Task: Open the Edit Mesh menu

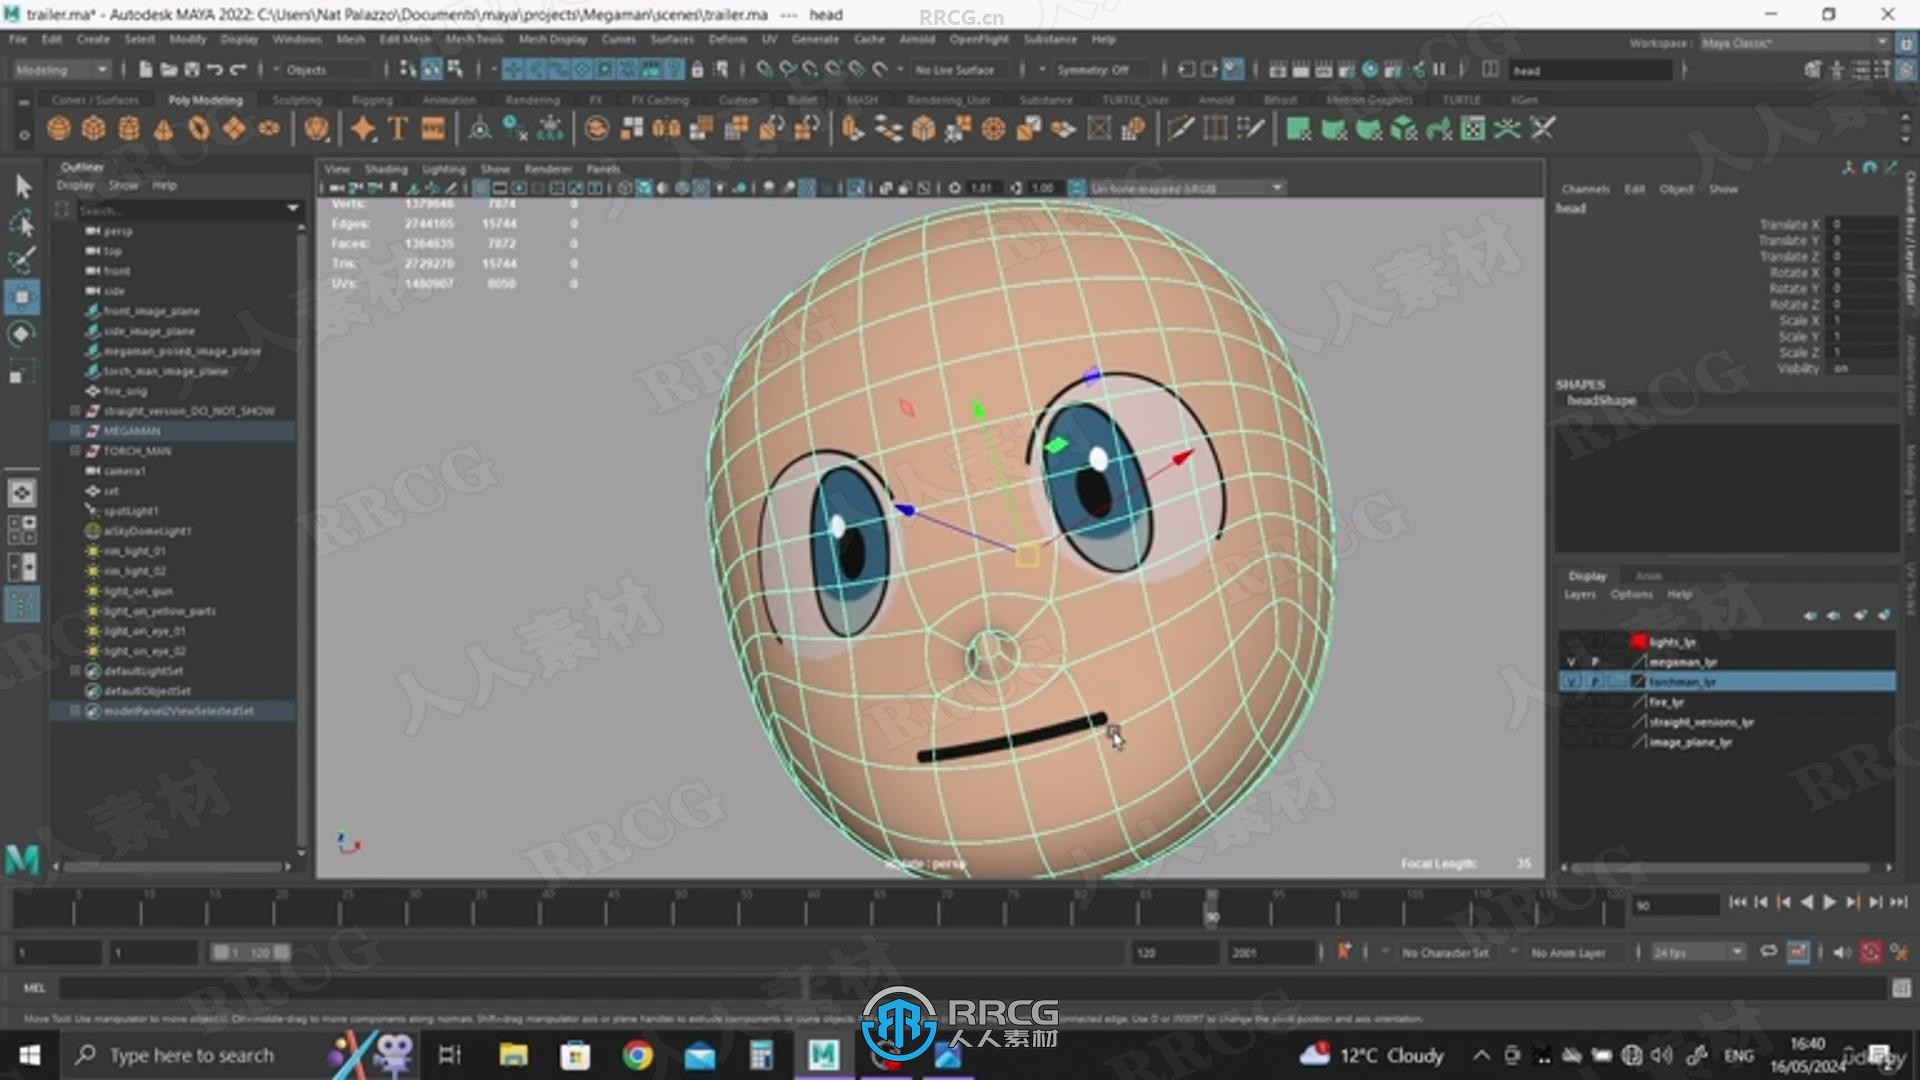Action: 405,39
